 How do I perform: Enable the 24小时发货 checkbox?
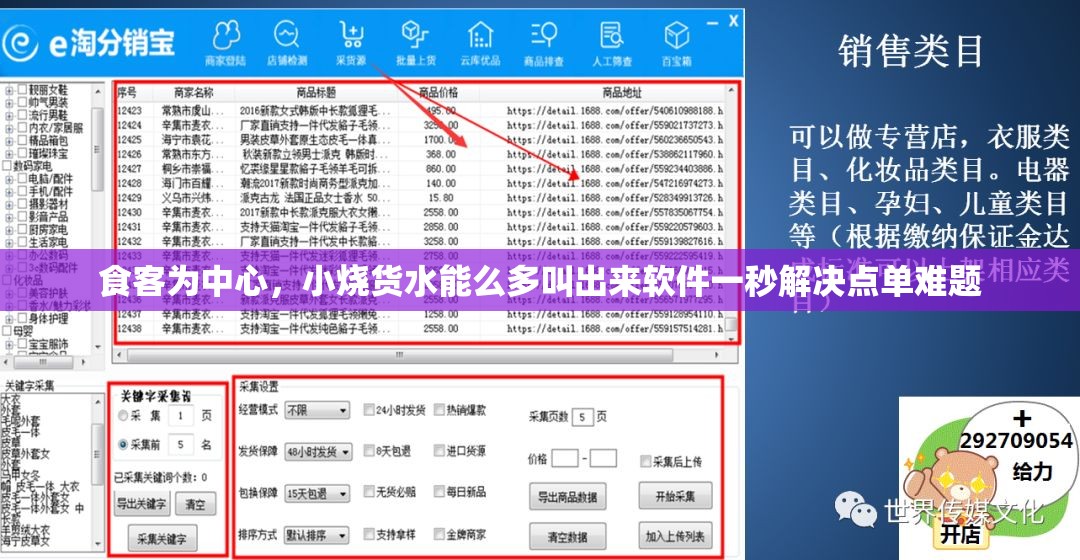368,410
